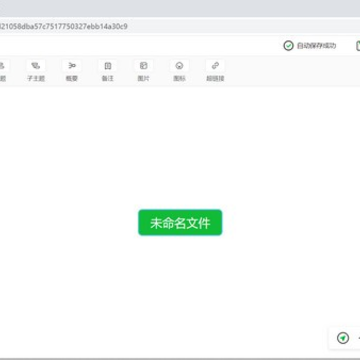Click the 自动保存成功 status text
Image resolution: width=360 pixels, height=360 pixels.
click(316, 46)
